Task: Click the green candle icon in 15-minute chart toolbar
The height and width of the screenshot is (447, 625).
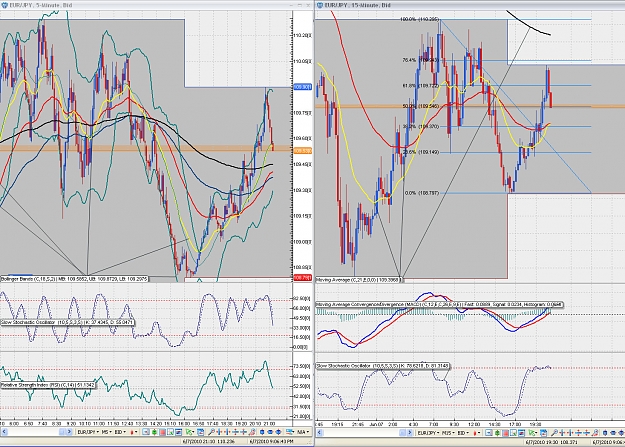Action: click(497, 432)
